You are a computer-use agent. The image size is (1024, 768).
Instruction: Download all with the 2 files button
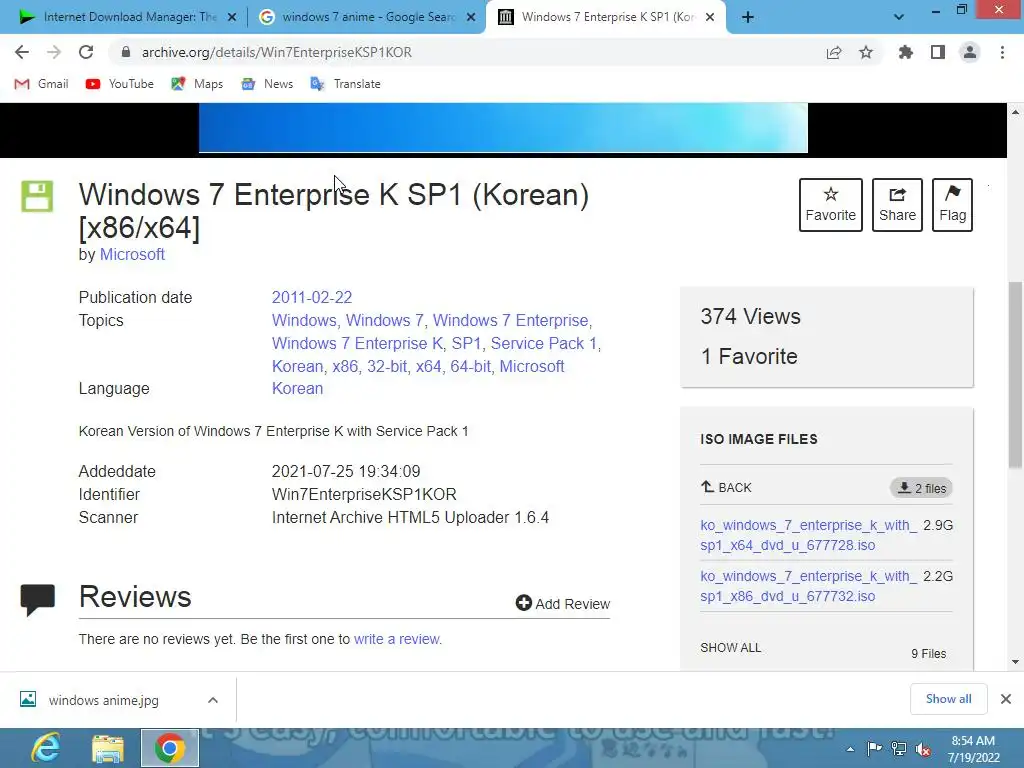pyautogui.click(x=921, y=488)
